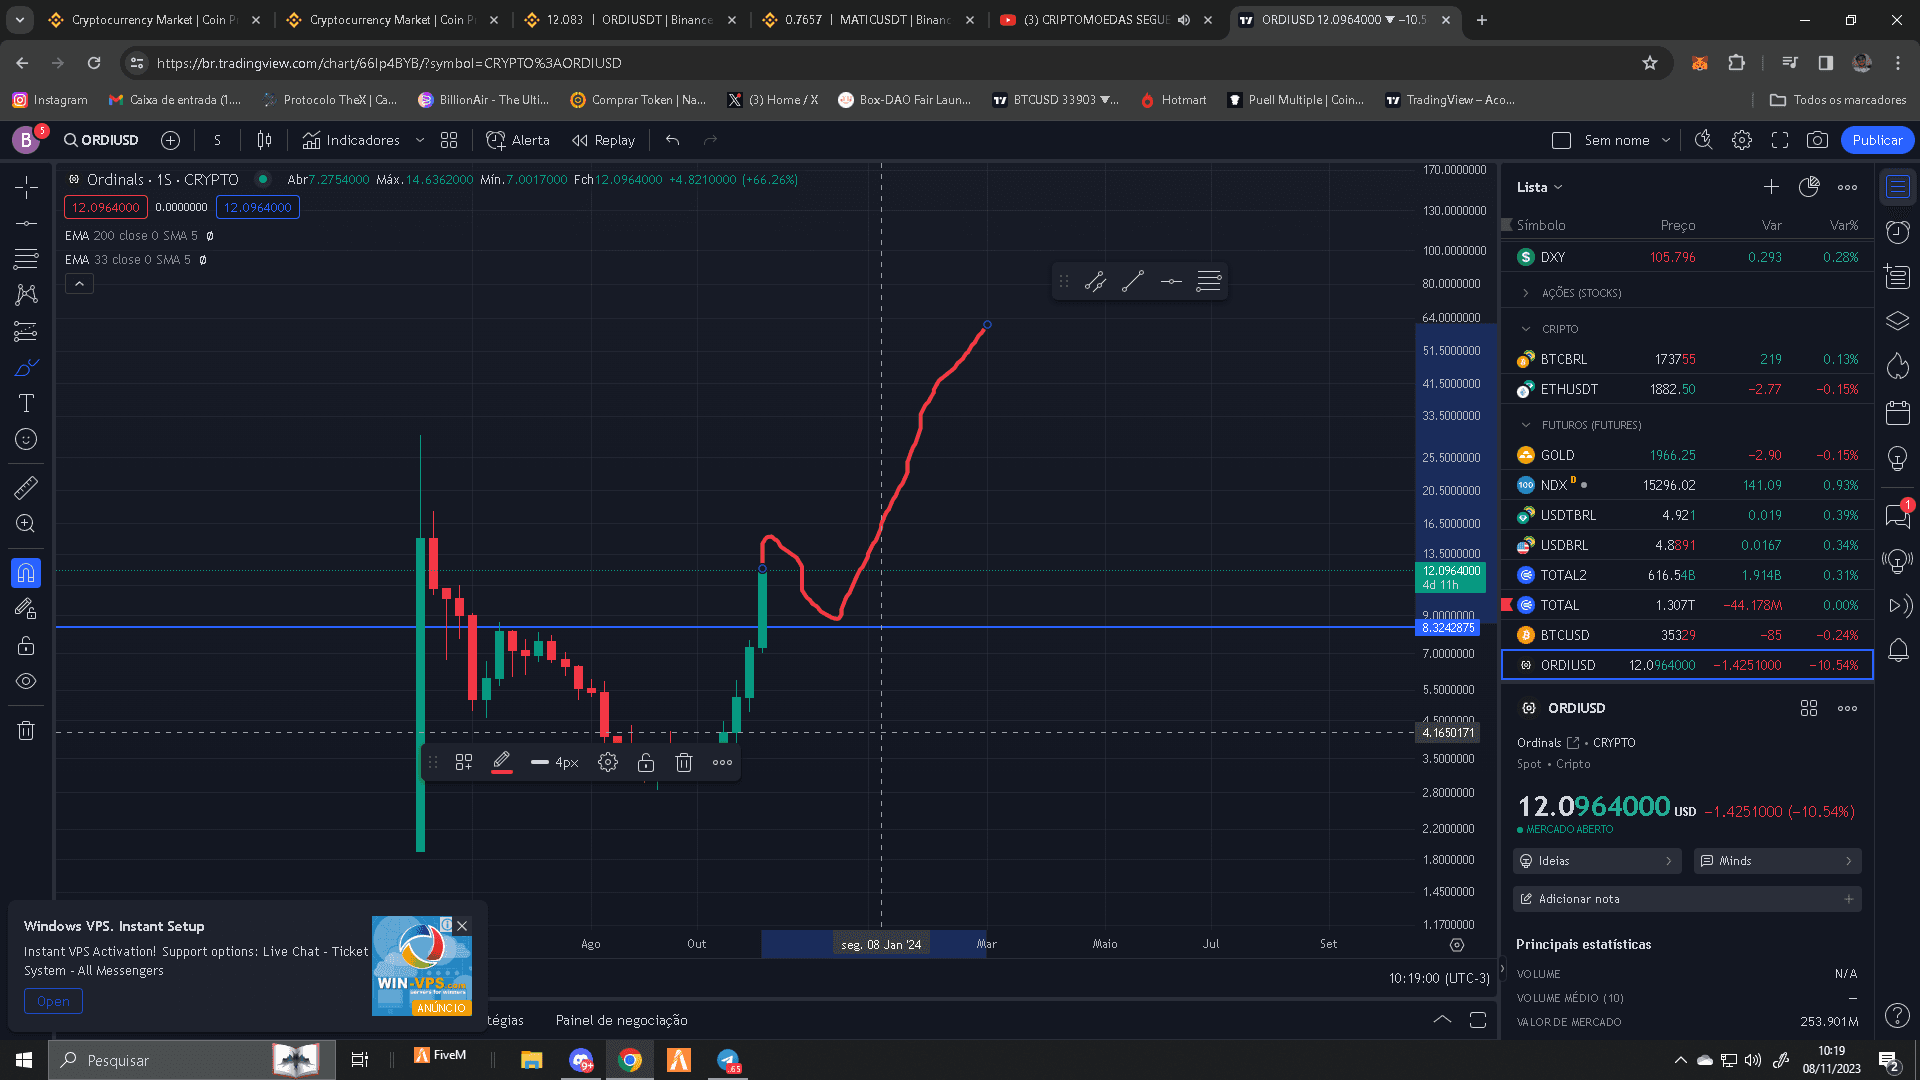
Task: Expand the Lista watchlist dropdown
Action: click(x=1539, y=187)
